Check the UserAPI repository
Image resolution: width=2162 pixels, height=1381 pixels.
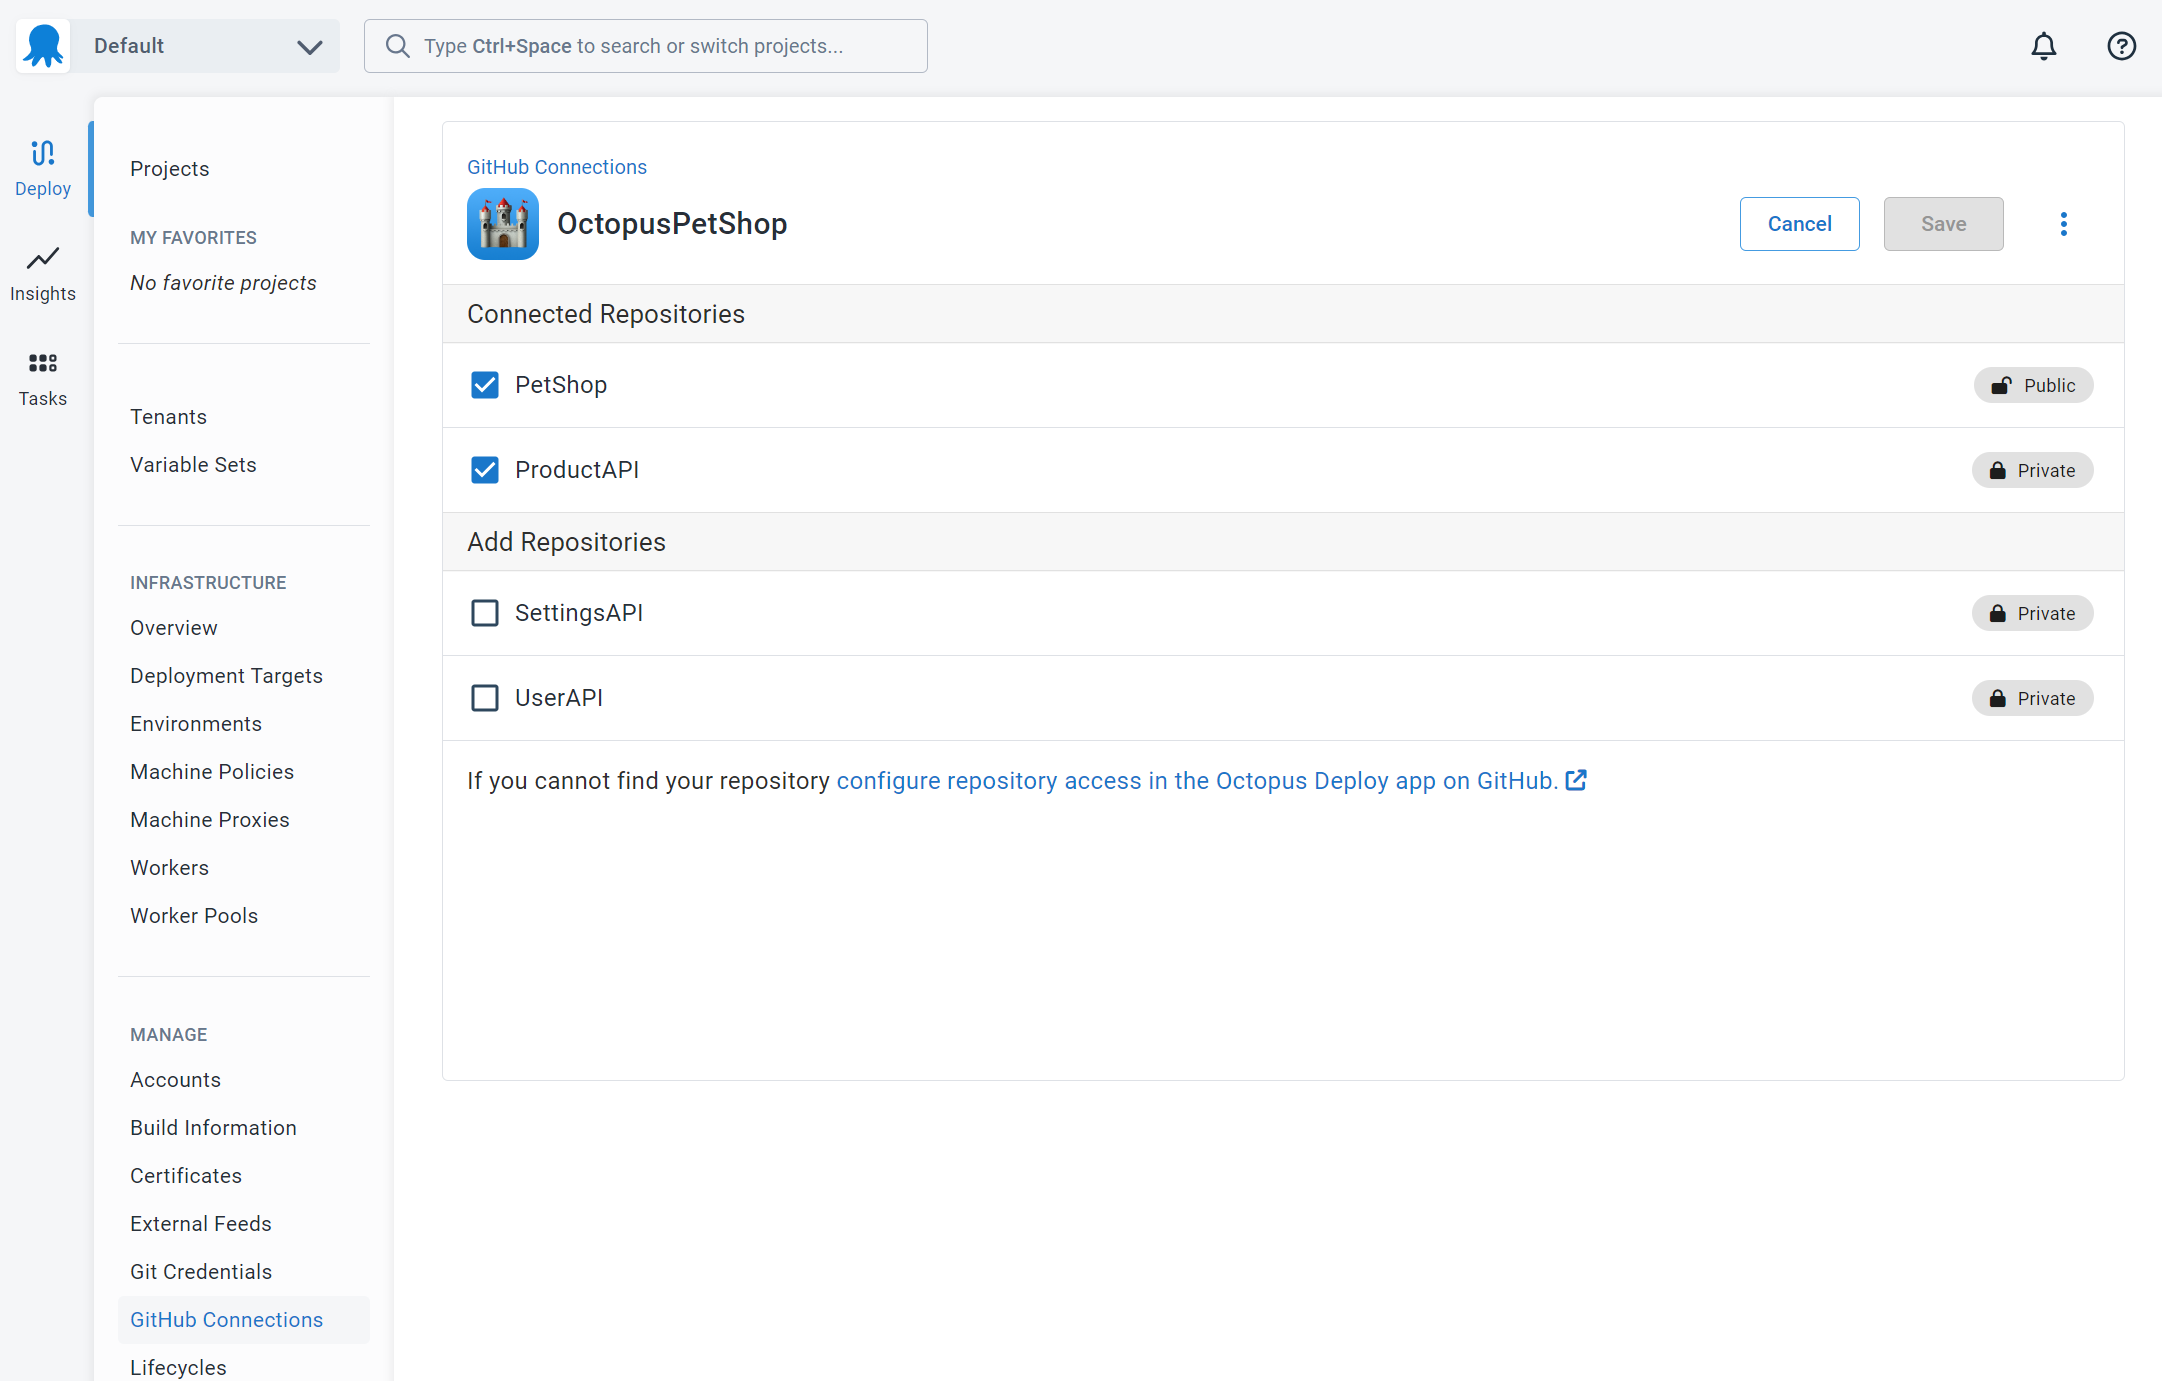tap(485, 698)
